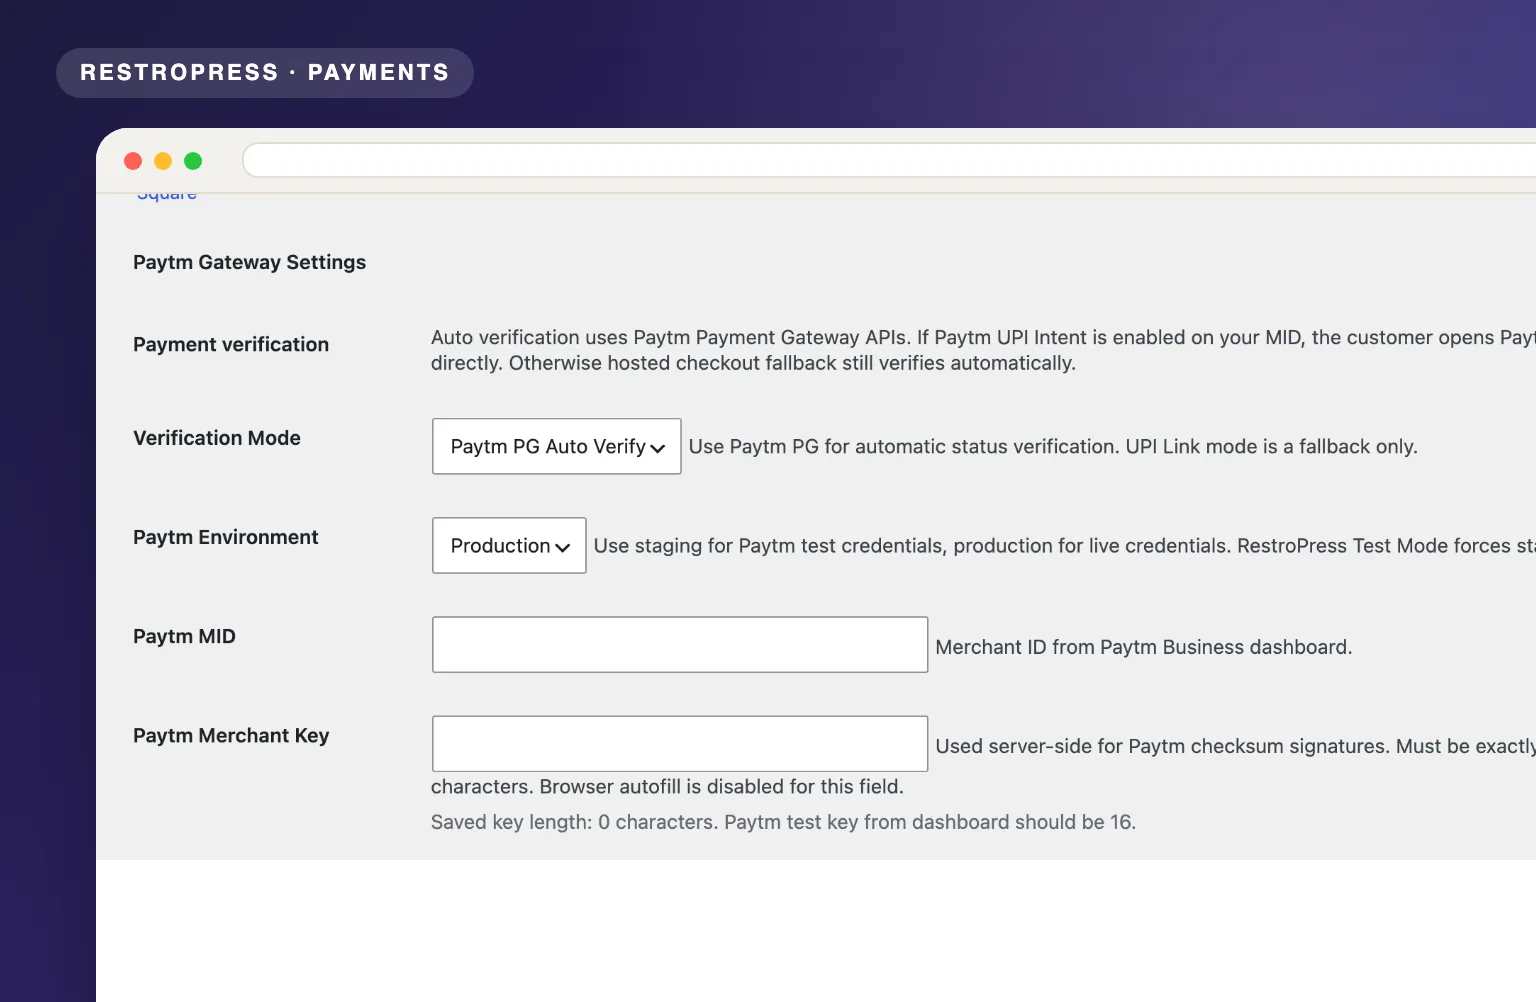Click the RestroPress · Payments banner label
1536x1002 pixels.
click(265, 73)
